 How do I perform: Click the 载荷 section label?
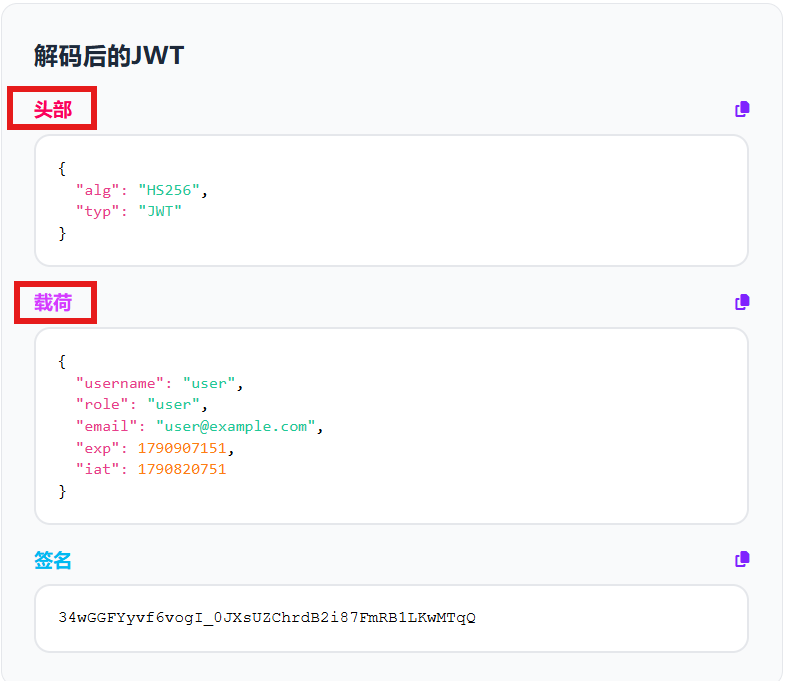(x=53, y=303)
